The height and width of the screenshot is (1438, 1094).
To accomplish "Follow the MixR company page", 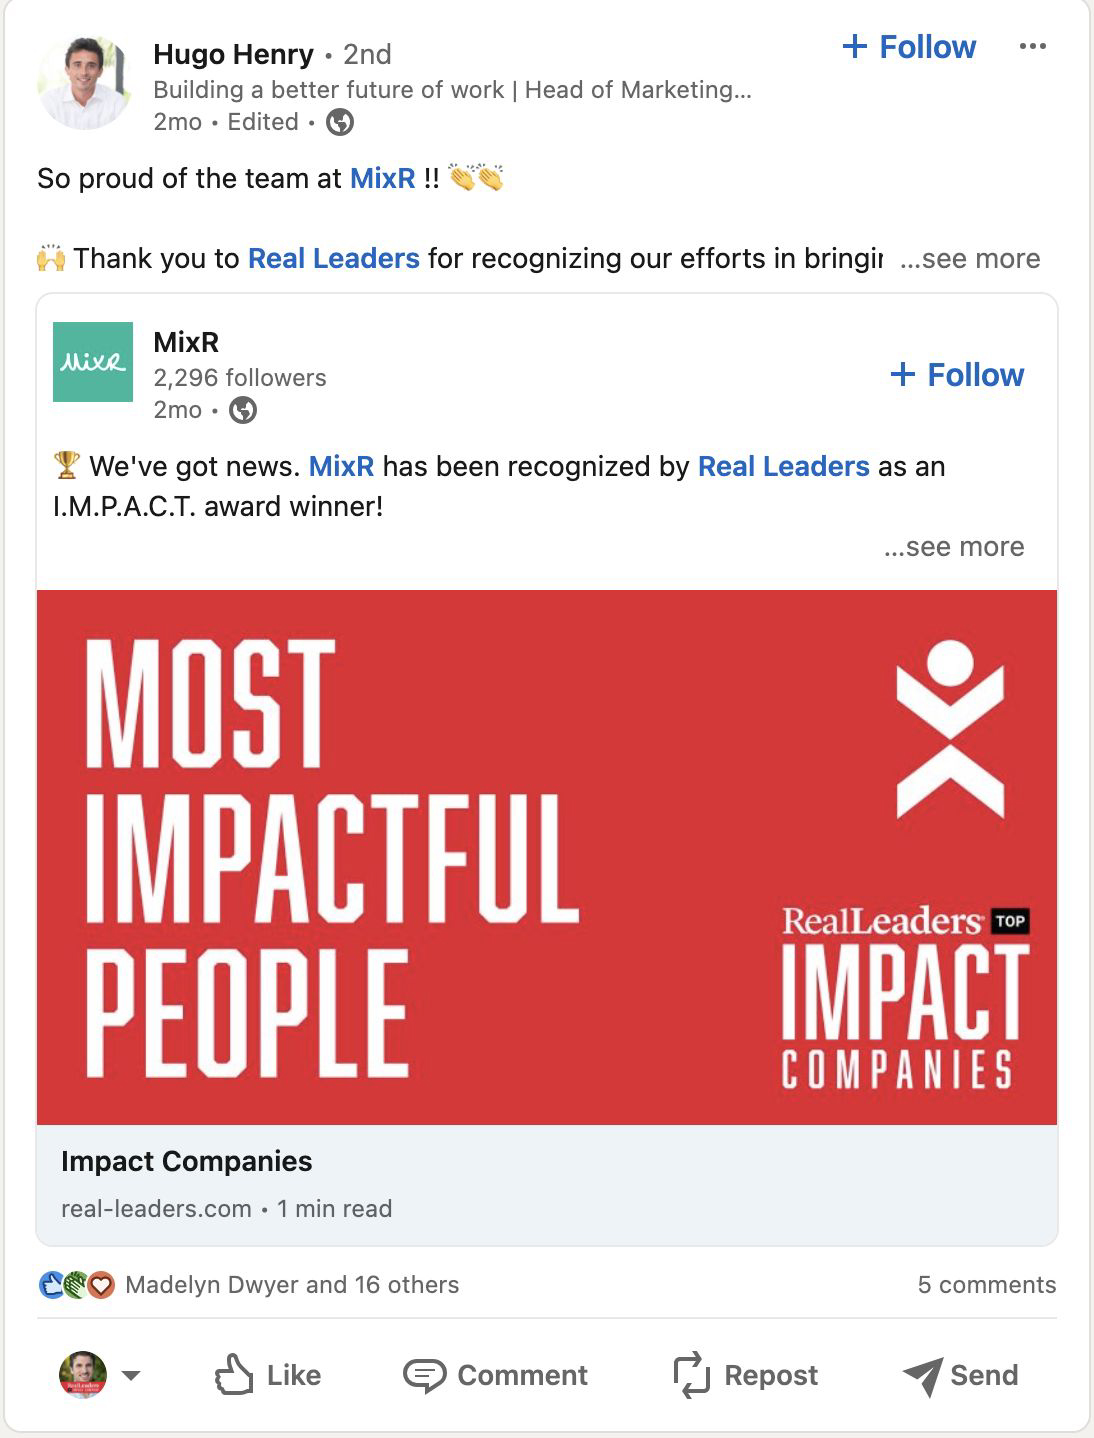I will pyautogui.click(x=957, y=375).
